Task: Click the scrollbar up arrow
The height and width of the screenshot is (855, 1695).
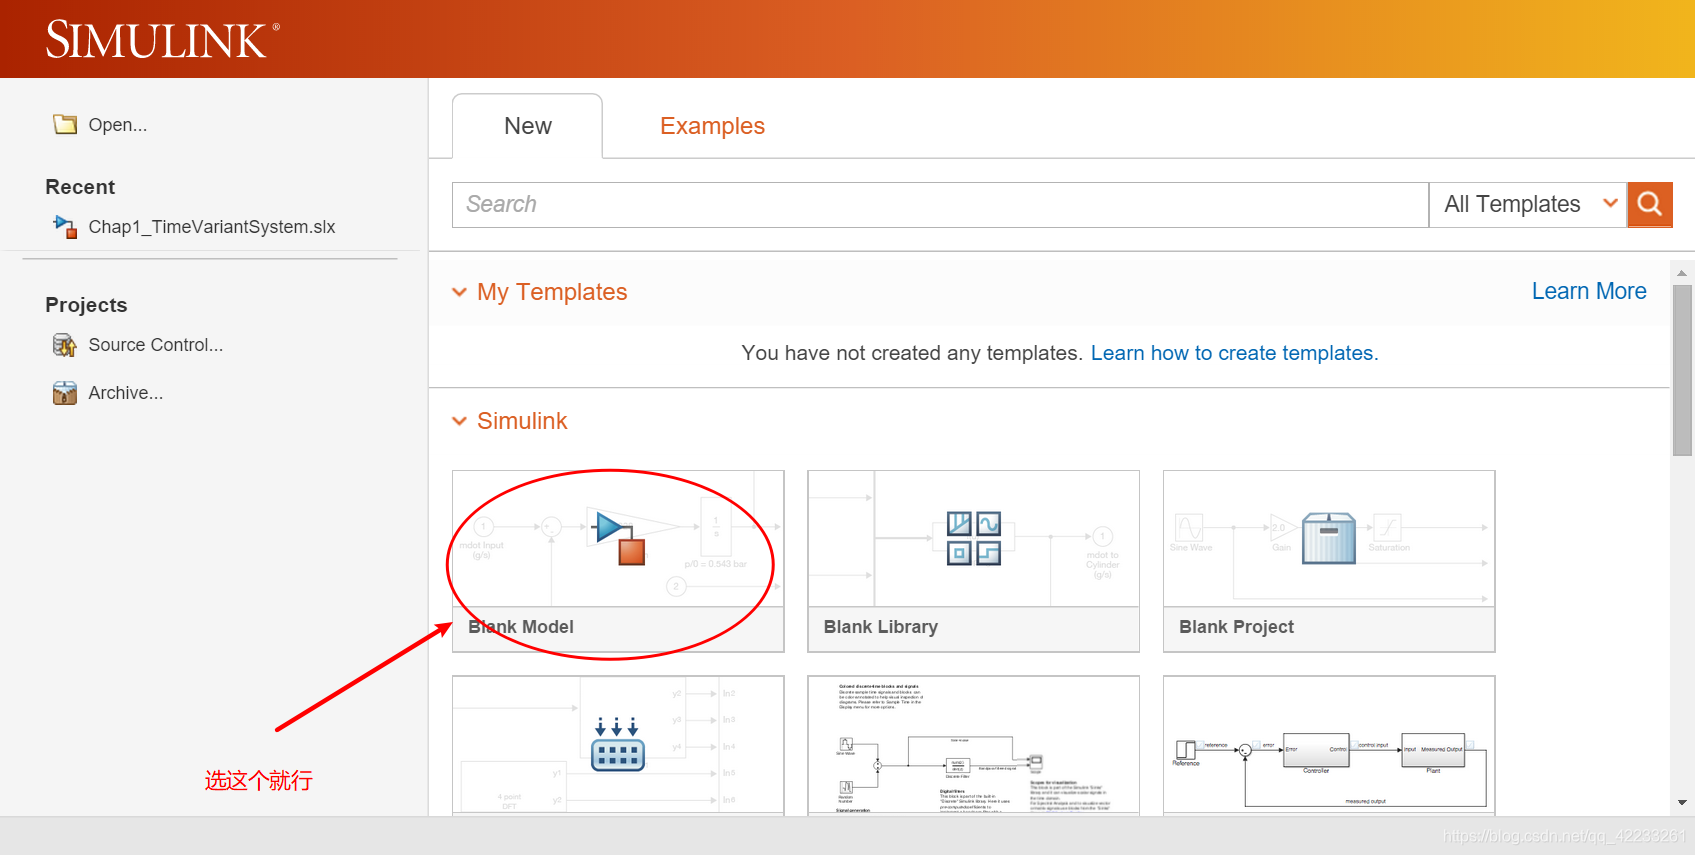Action: click(1682, 272)
